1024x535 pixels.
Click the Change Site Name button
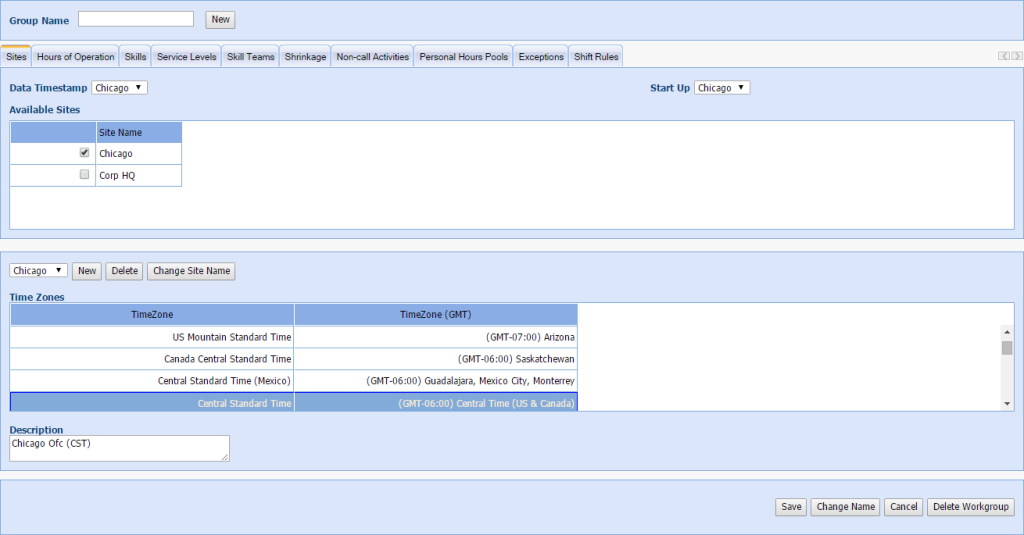click(191, 271)
